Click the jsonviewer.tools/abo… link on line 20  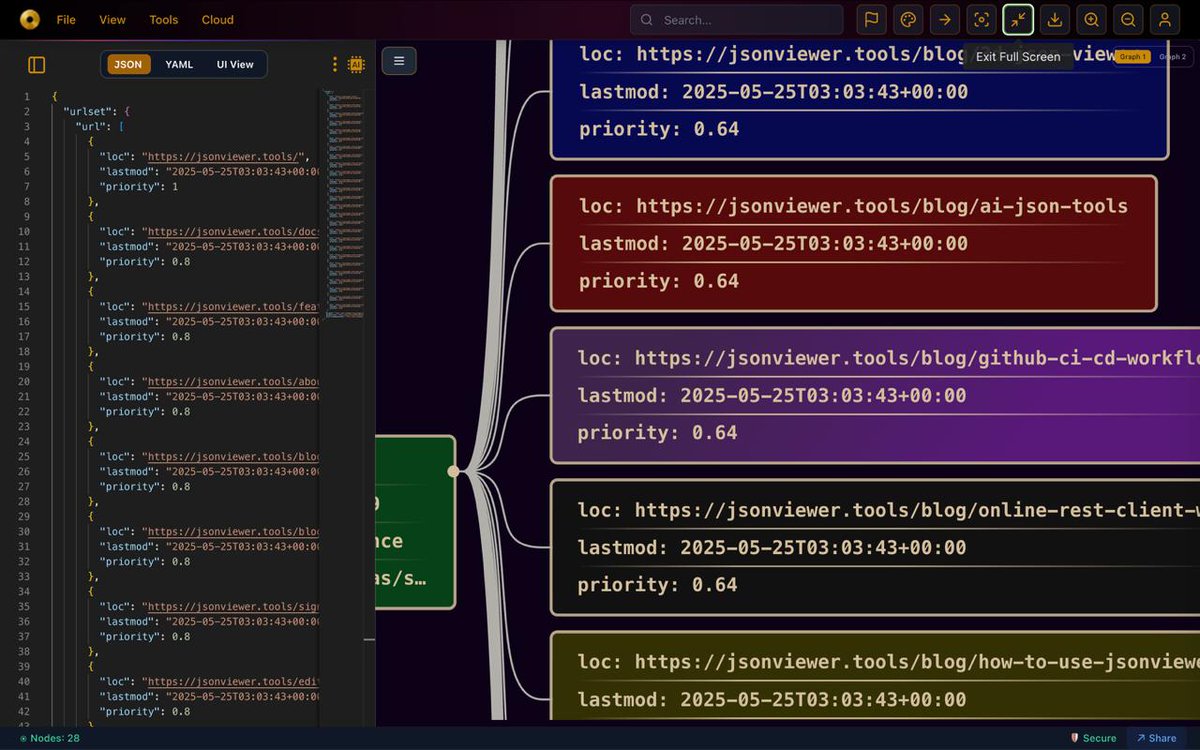point(233,382)
